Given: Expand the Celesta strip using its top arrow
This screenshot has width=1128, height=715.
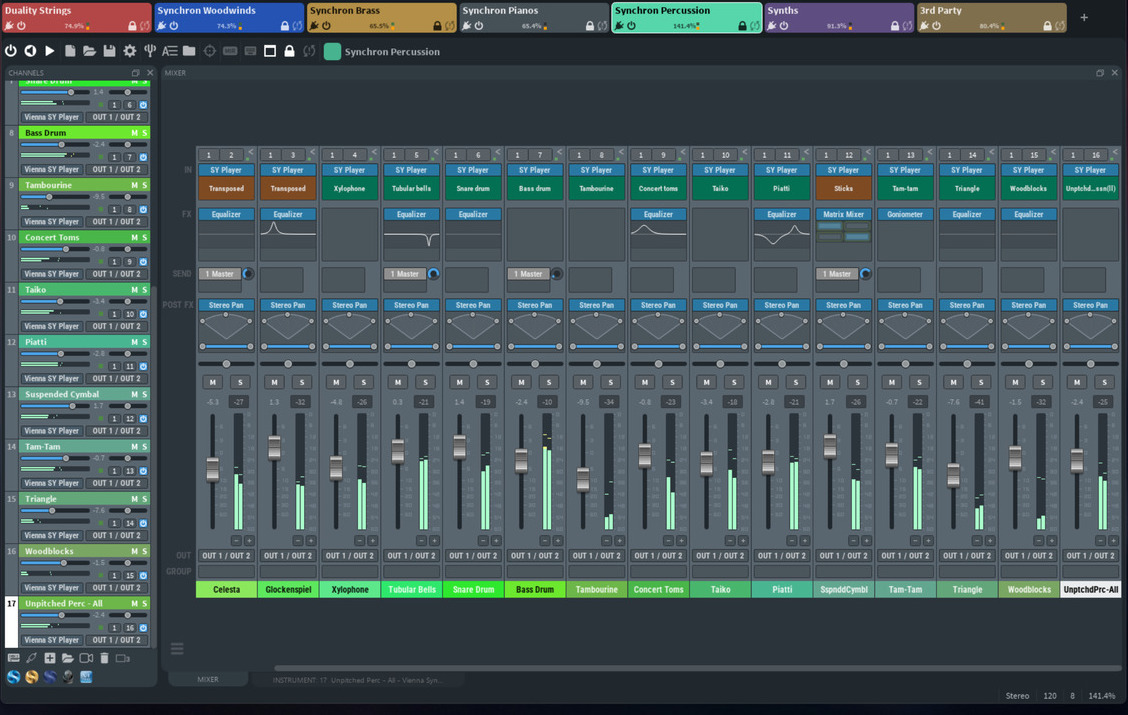Looking at the screenshot, I should click(x=250, y=153).
